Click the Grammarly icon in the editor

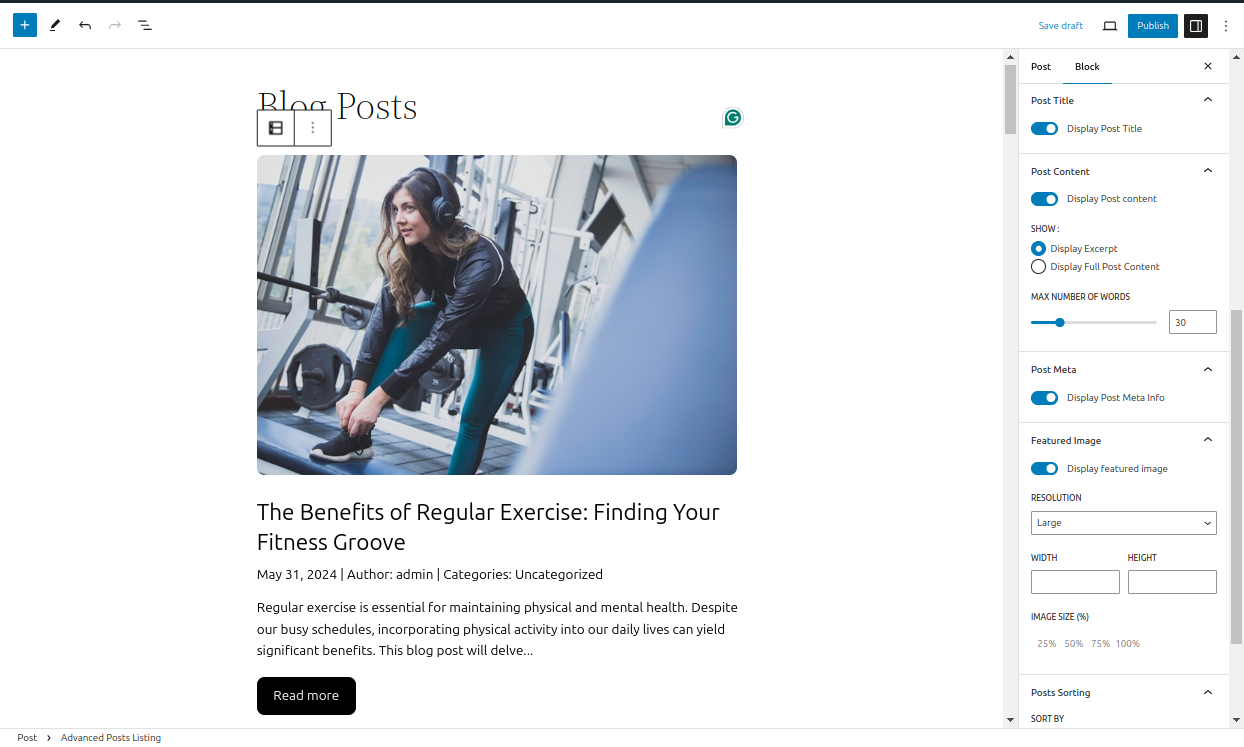(x=733, y=118)
